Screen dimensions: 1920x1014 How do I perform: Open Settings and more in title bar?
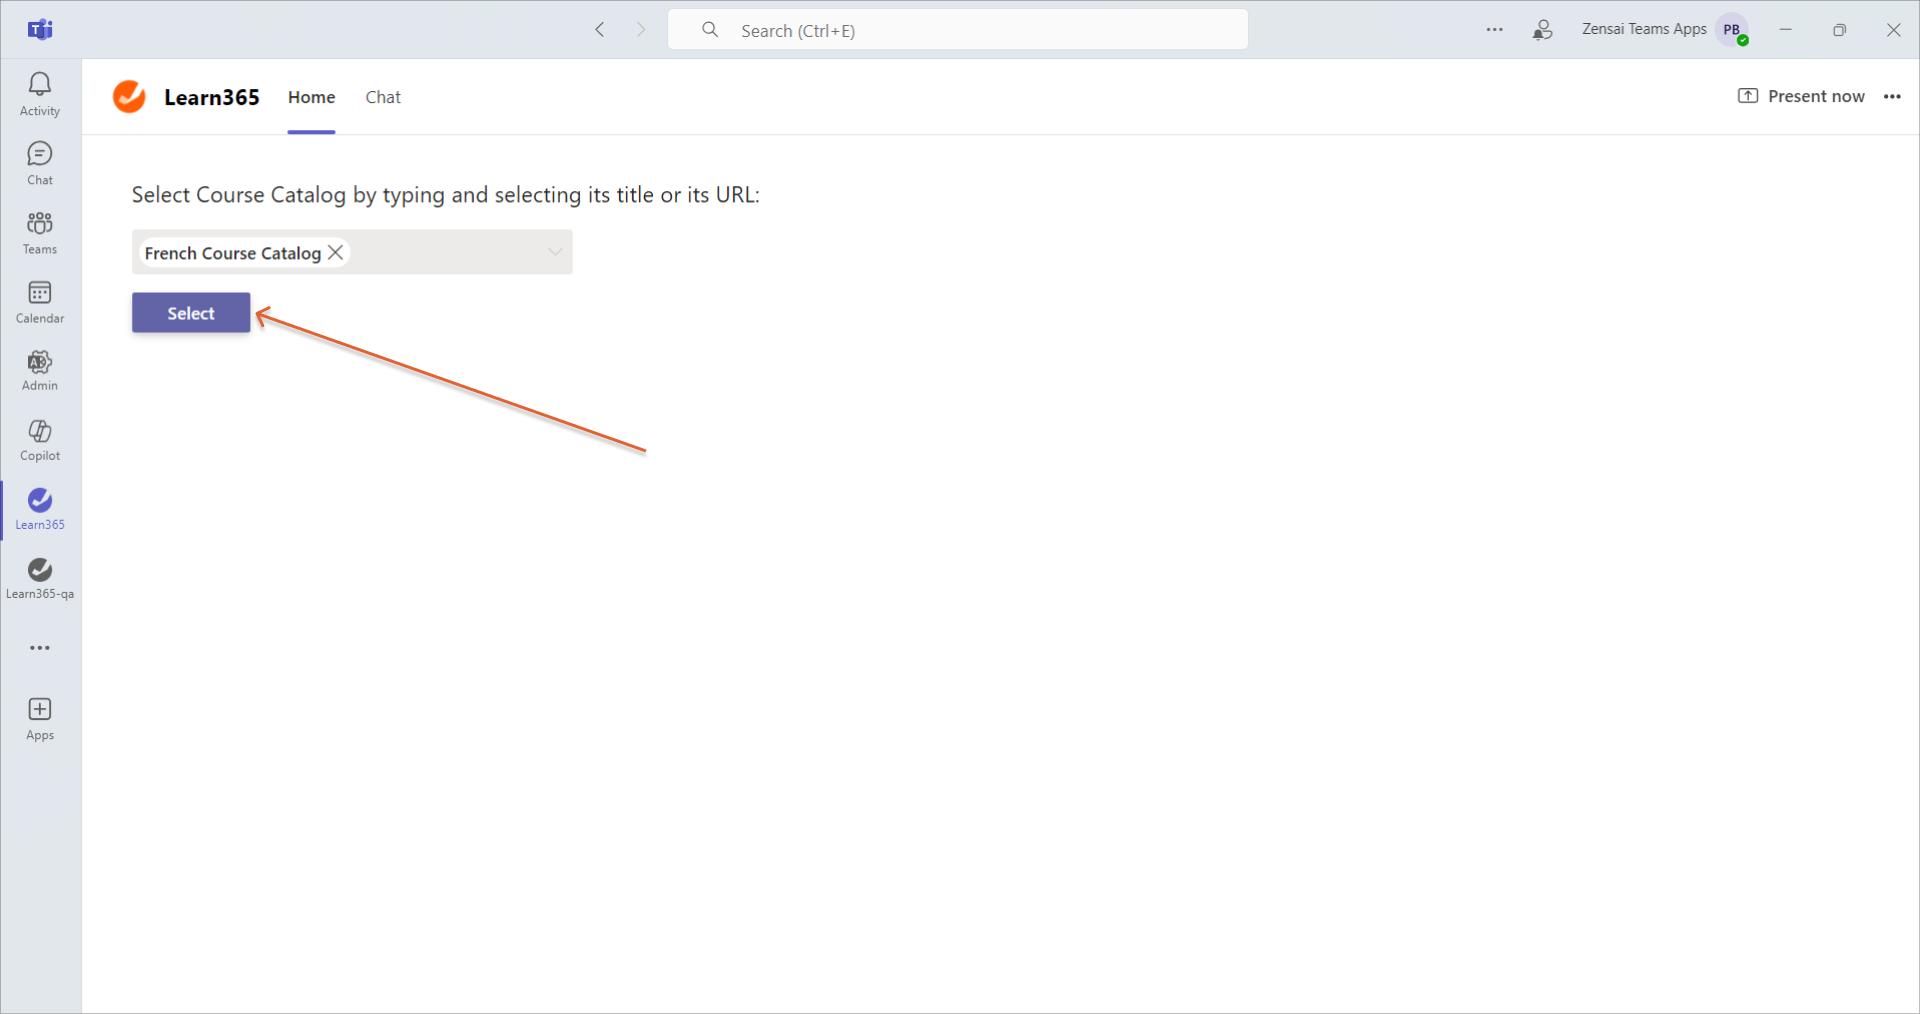coord(1494,30)
